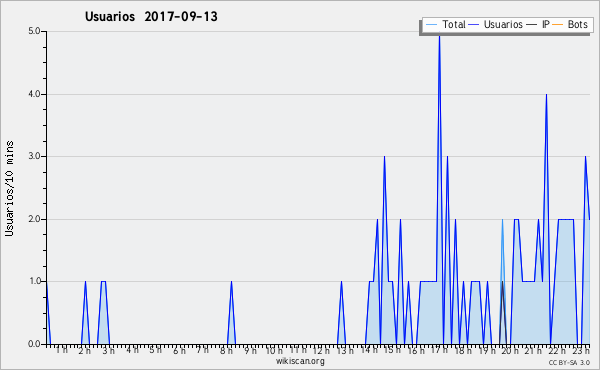The image size is (600, 370).
Task: Click the 3.0 y-axis value
Action: click(x=34, y=156)
